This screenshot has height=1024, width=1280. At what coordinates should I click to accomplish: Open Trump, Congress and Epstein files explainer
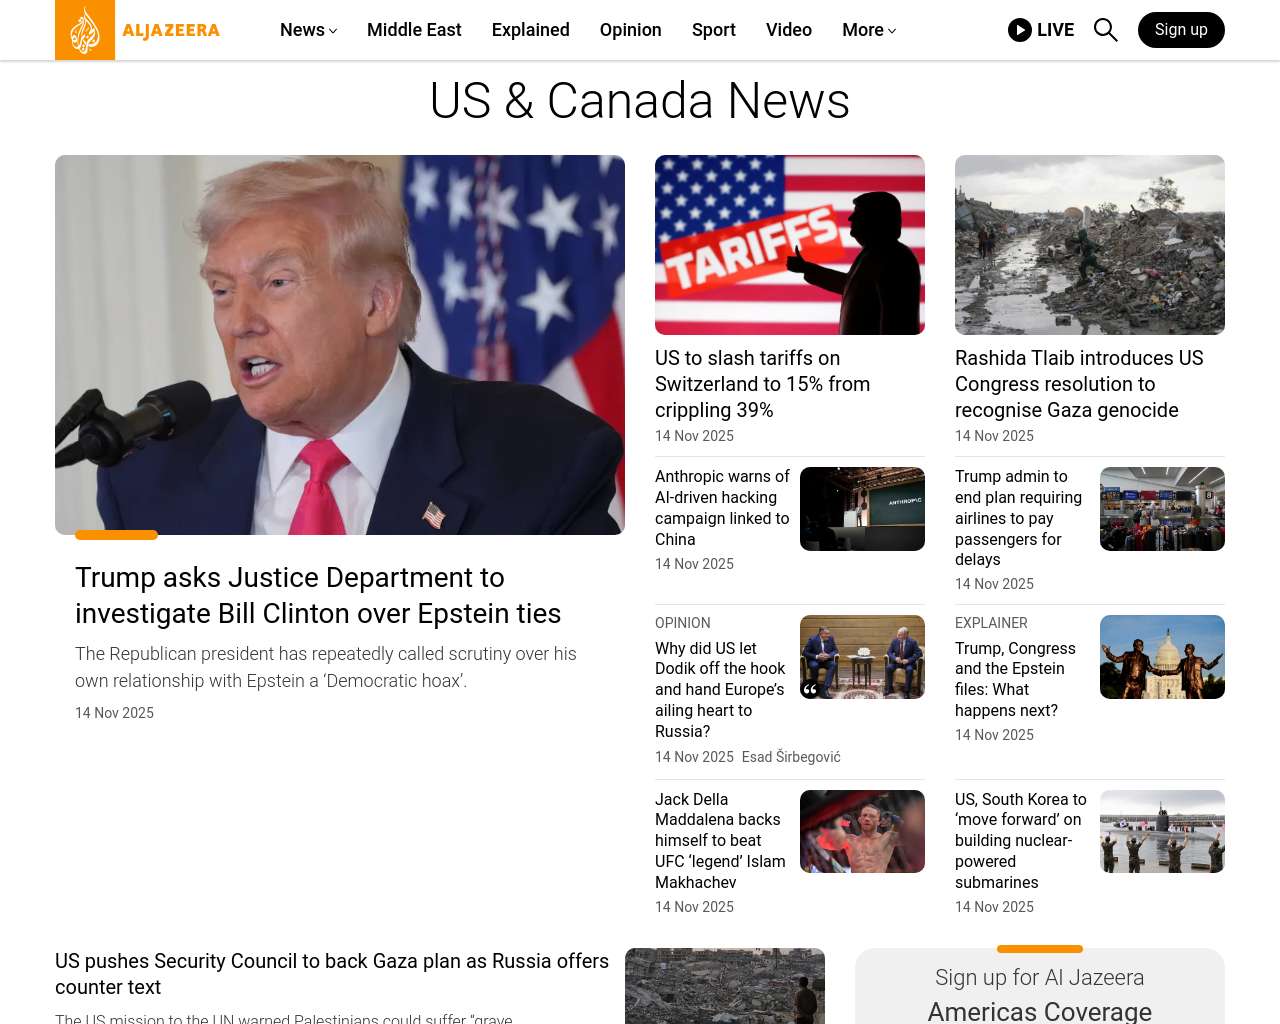click(x=1015, y=679)
